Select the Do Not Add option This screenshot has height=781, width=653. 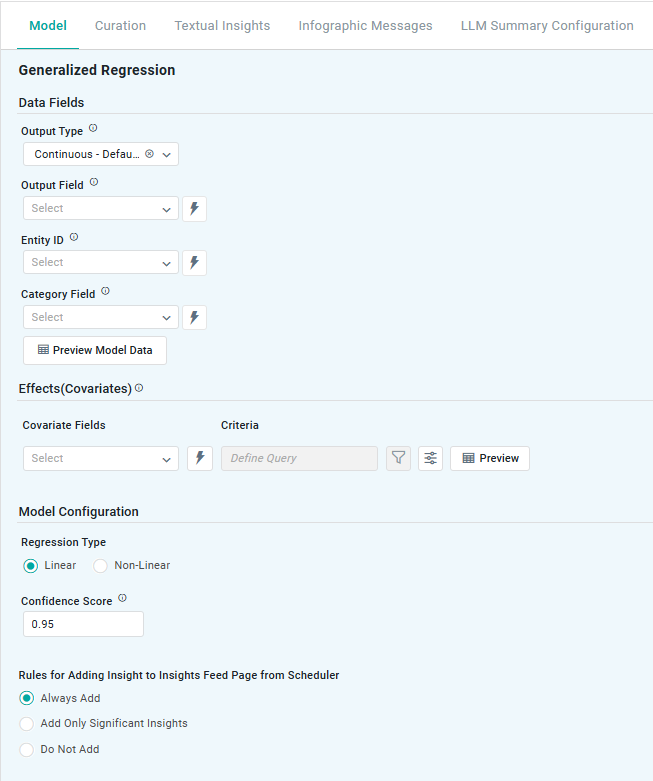(x=27, y=750)
